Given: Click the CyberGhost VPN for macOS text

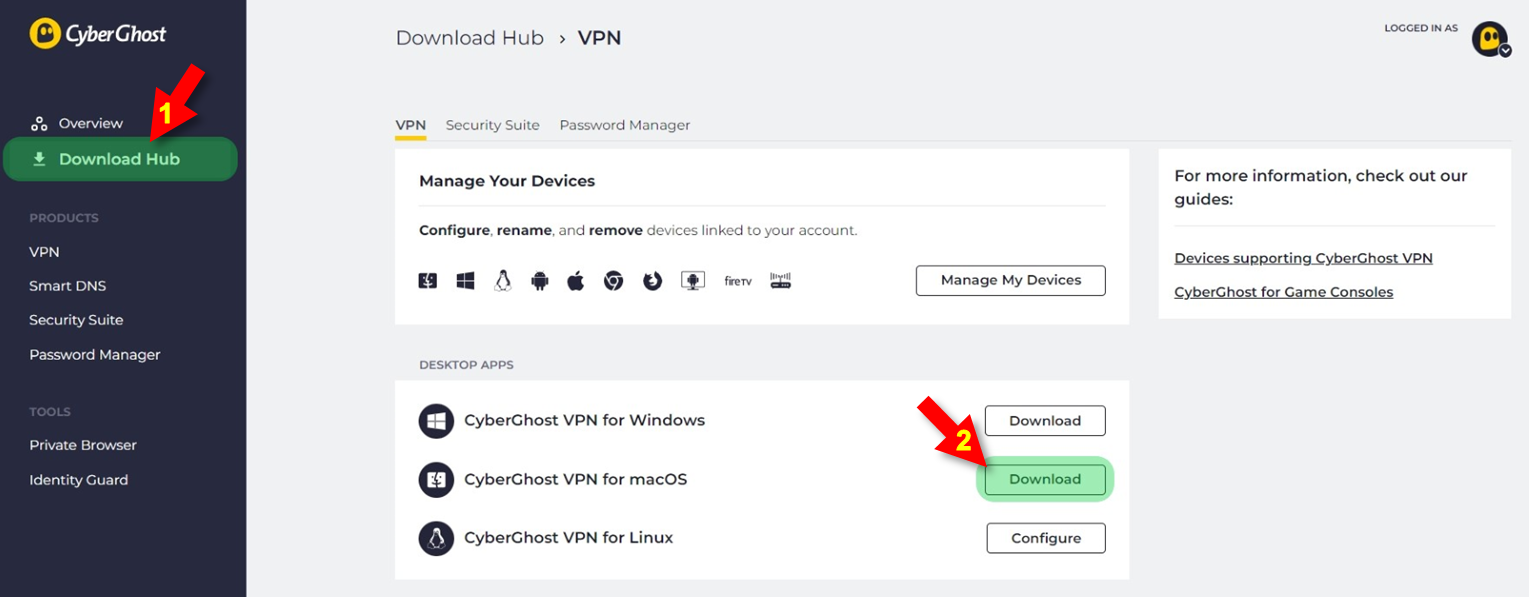Looking at the screenshot, I should tap(576, 479).
